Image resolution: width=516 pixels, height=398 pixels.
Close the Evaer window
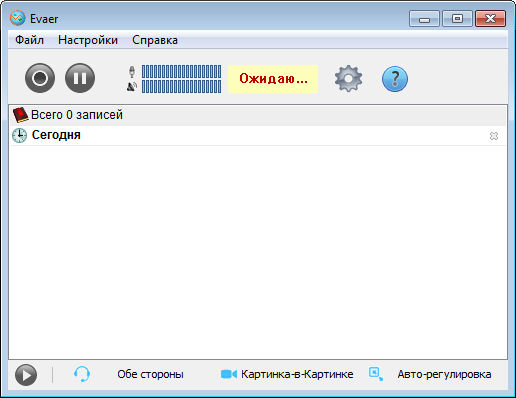point(491,19)
